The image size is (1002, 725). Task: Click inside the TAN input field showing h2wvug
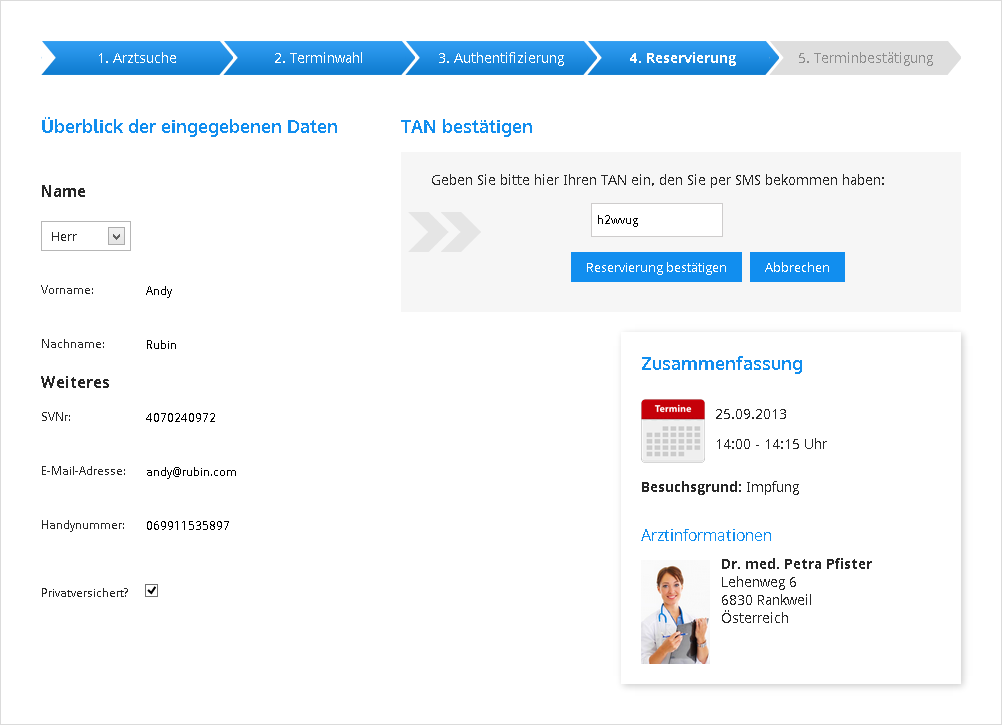coord(656,219)
